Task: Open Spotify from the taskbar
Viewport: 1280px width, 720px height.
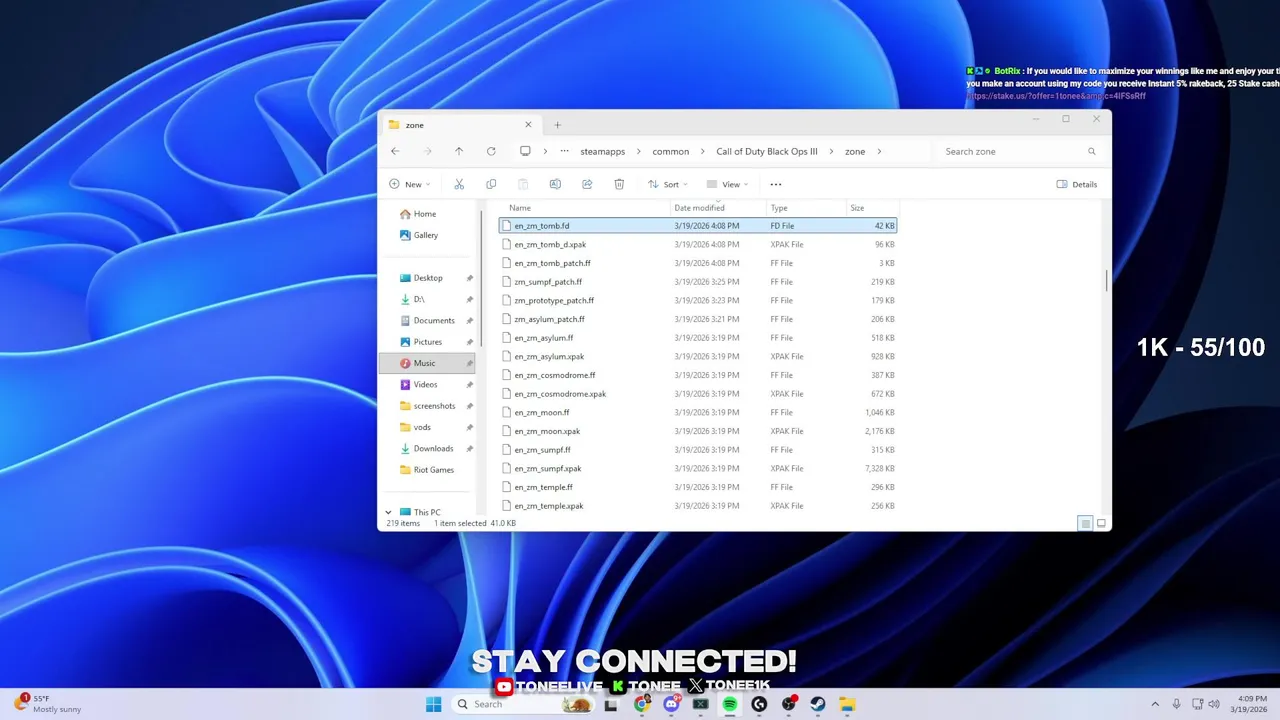Action: [x=730, y=704]
